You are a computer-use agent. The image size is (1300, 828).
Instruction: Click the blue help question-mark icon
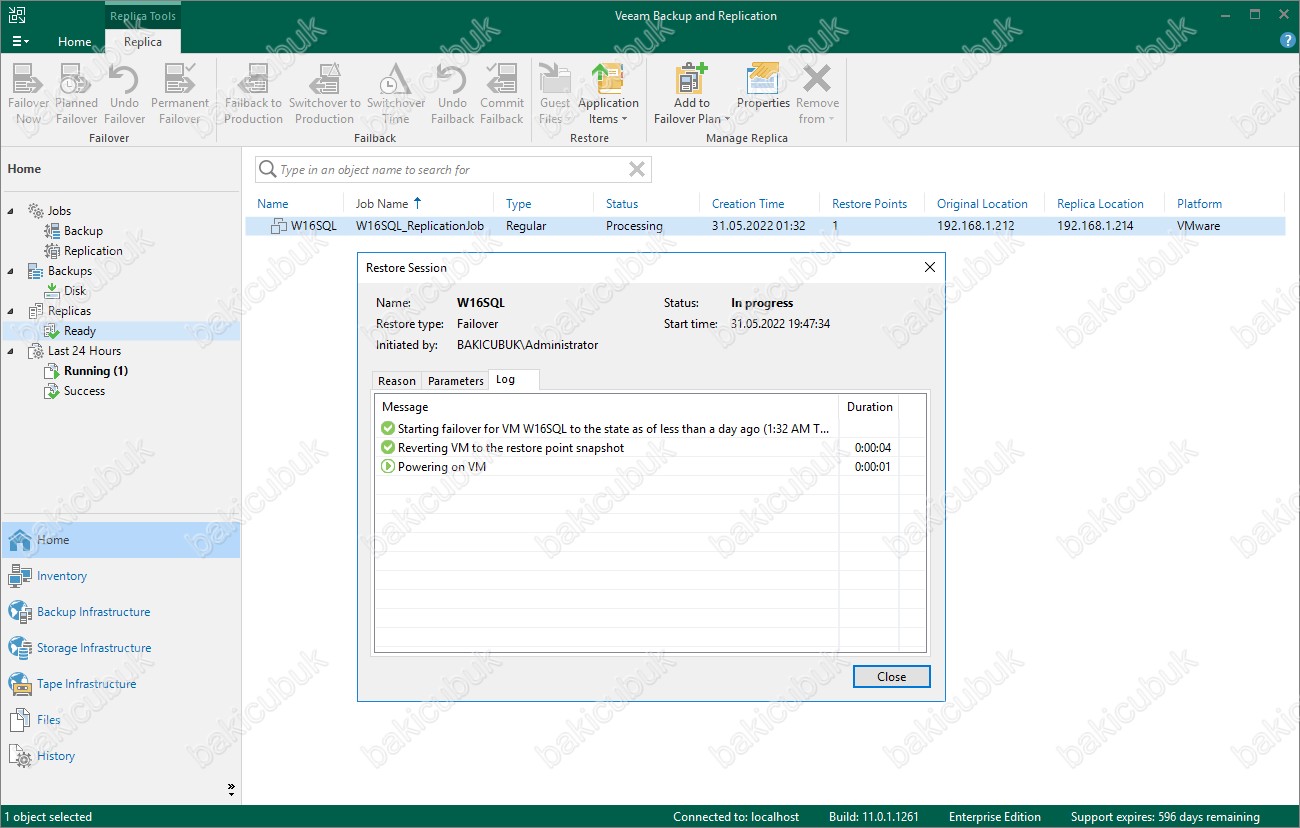coord(1288,41)
